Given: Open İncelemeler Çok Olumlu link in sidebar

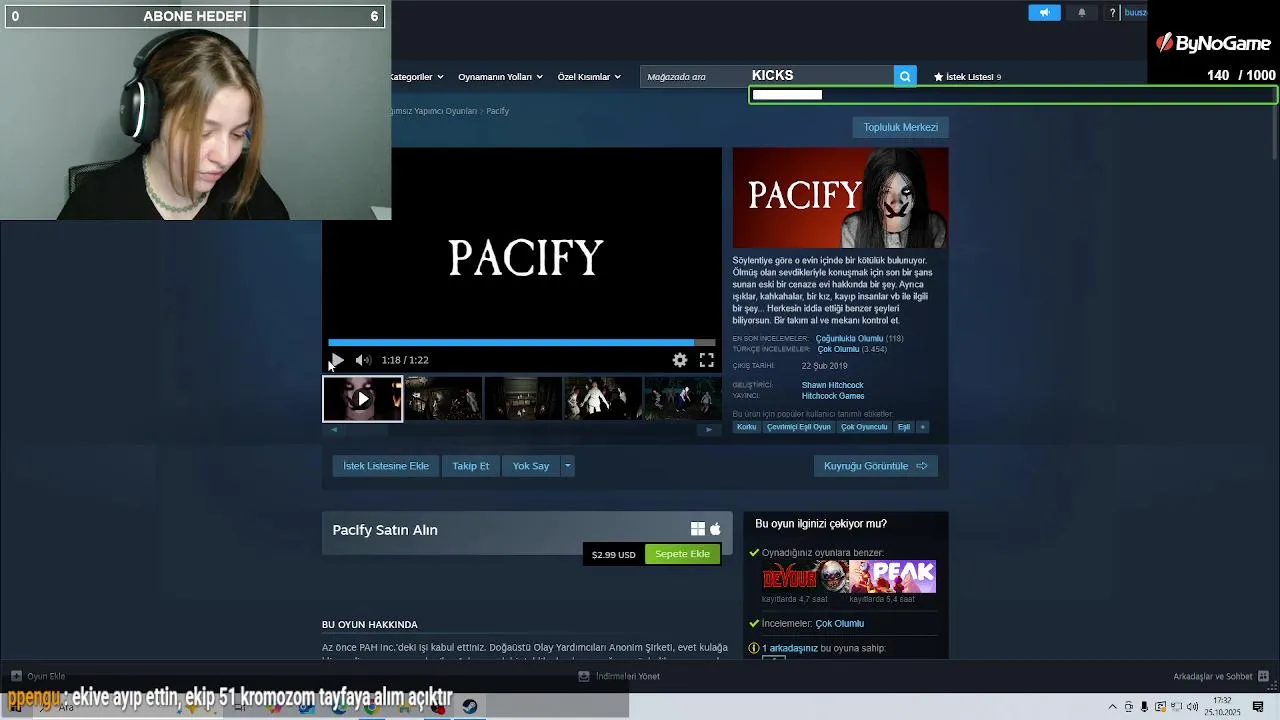Looking at the screenshot, I should point(839,624).
